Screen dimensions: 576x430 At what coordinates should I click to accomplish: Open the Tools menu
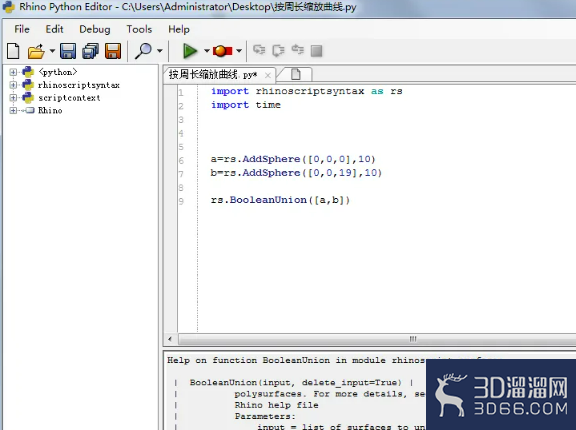click(139, 29)
